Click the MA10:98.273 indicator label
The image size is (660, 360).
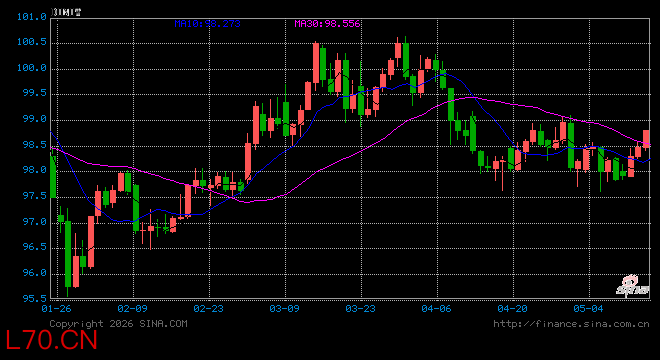point(208,24)
